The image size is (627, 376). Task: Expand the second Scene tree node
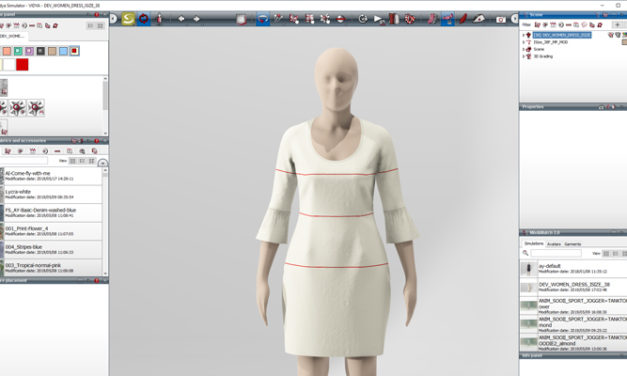[523, 42]
